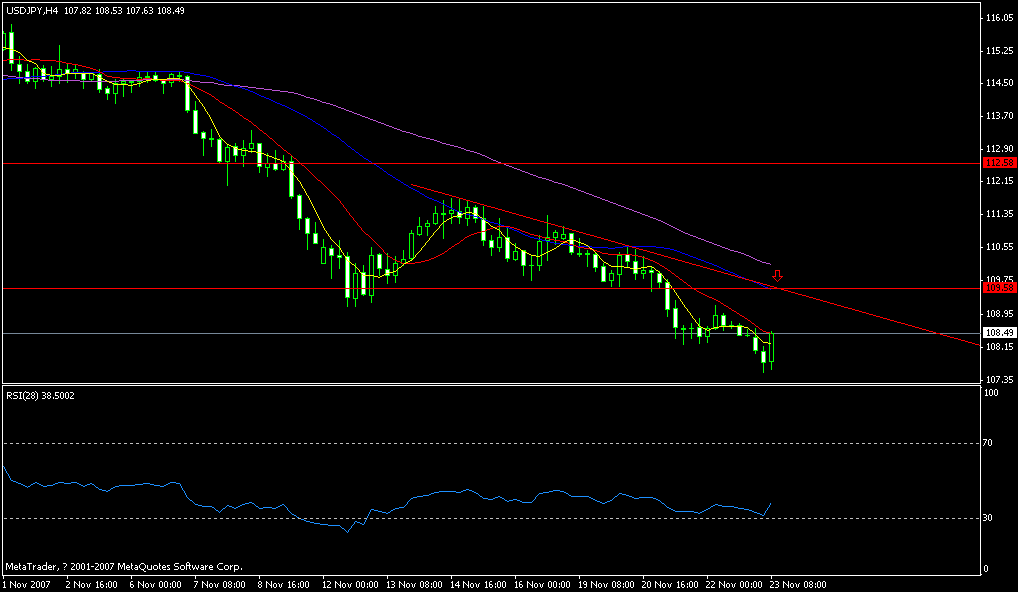The height and width of the screenshot is (592, 1018).
Task: Click the 112.90 price axis label
Action: [999, 149]
